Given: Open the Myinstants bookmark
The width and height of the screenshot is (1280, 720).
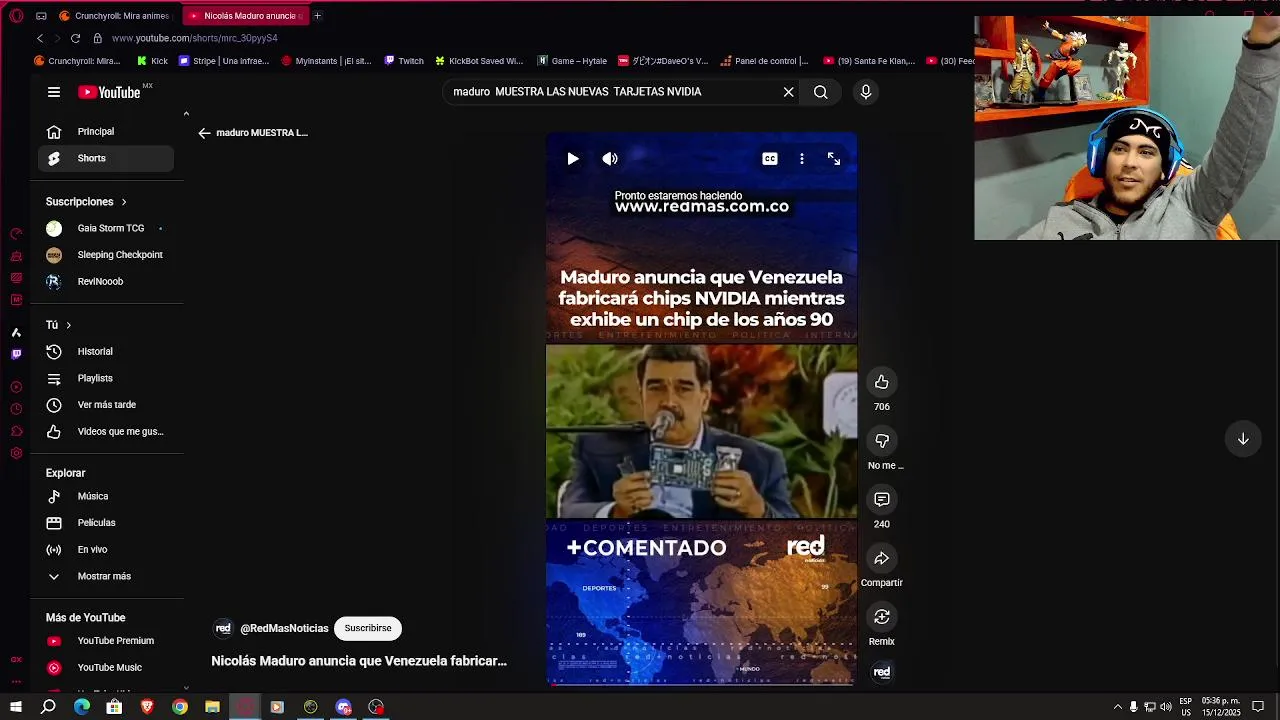Looking at the screenshot, I should pos(326,61).
